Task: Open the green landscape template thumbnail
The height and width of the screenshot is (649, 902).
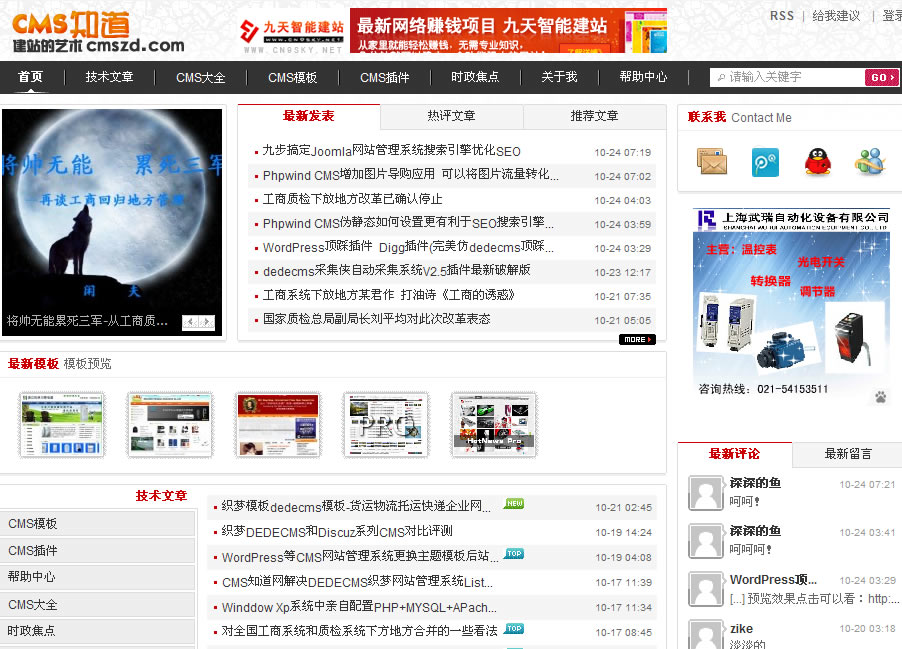Action: click(62, 425)
